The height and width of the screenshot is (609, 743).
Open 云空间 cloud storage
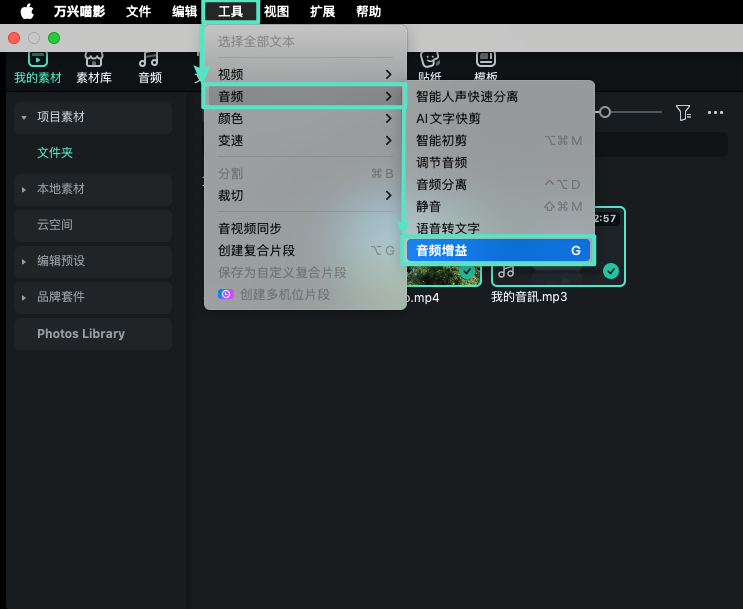click(x=93, y=225)
